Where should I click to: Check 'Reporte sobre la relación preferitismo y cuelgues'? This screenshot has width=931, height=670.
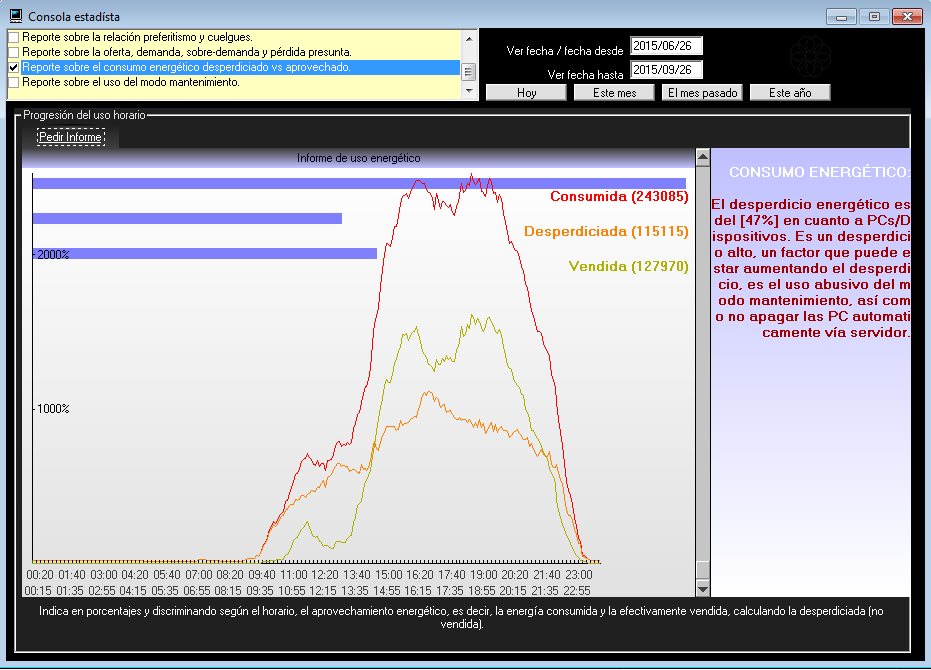pyautogui.click(x=14, y=37)
